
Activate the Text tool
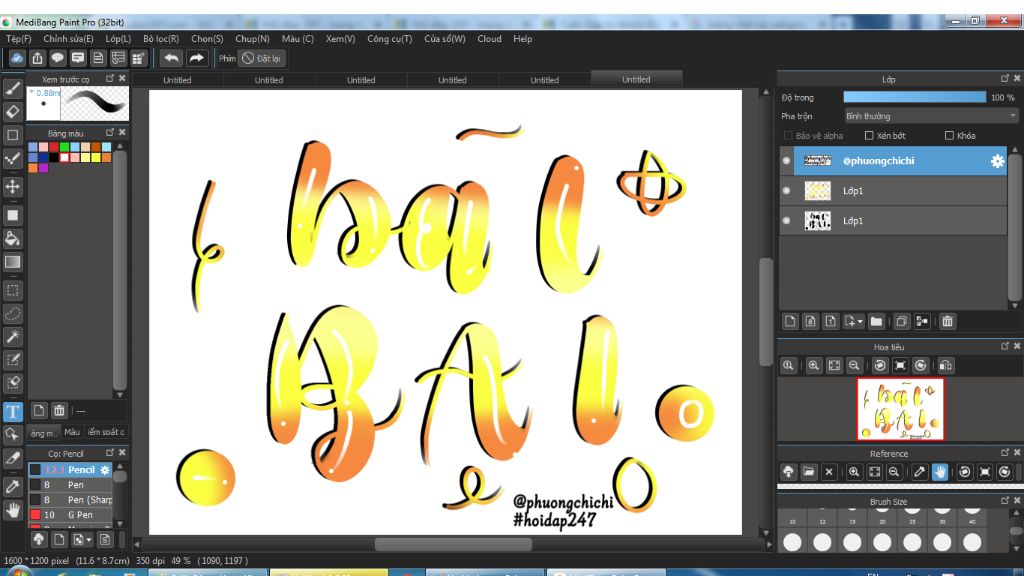pyautogui.click(x=12, y=411)
